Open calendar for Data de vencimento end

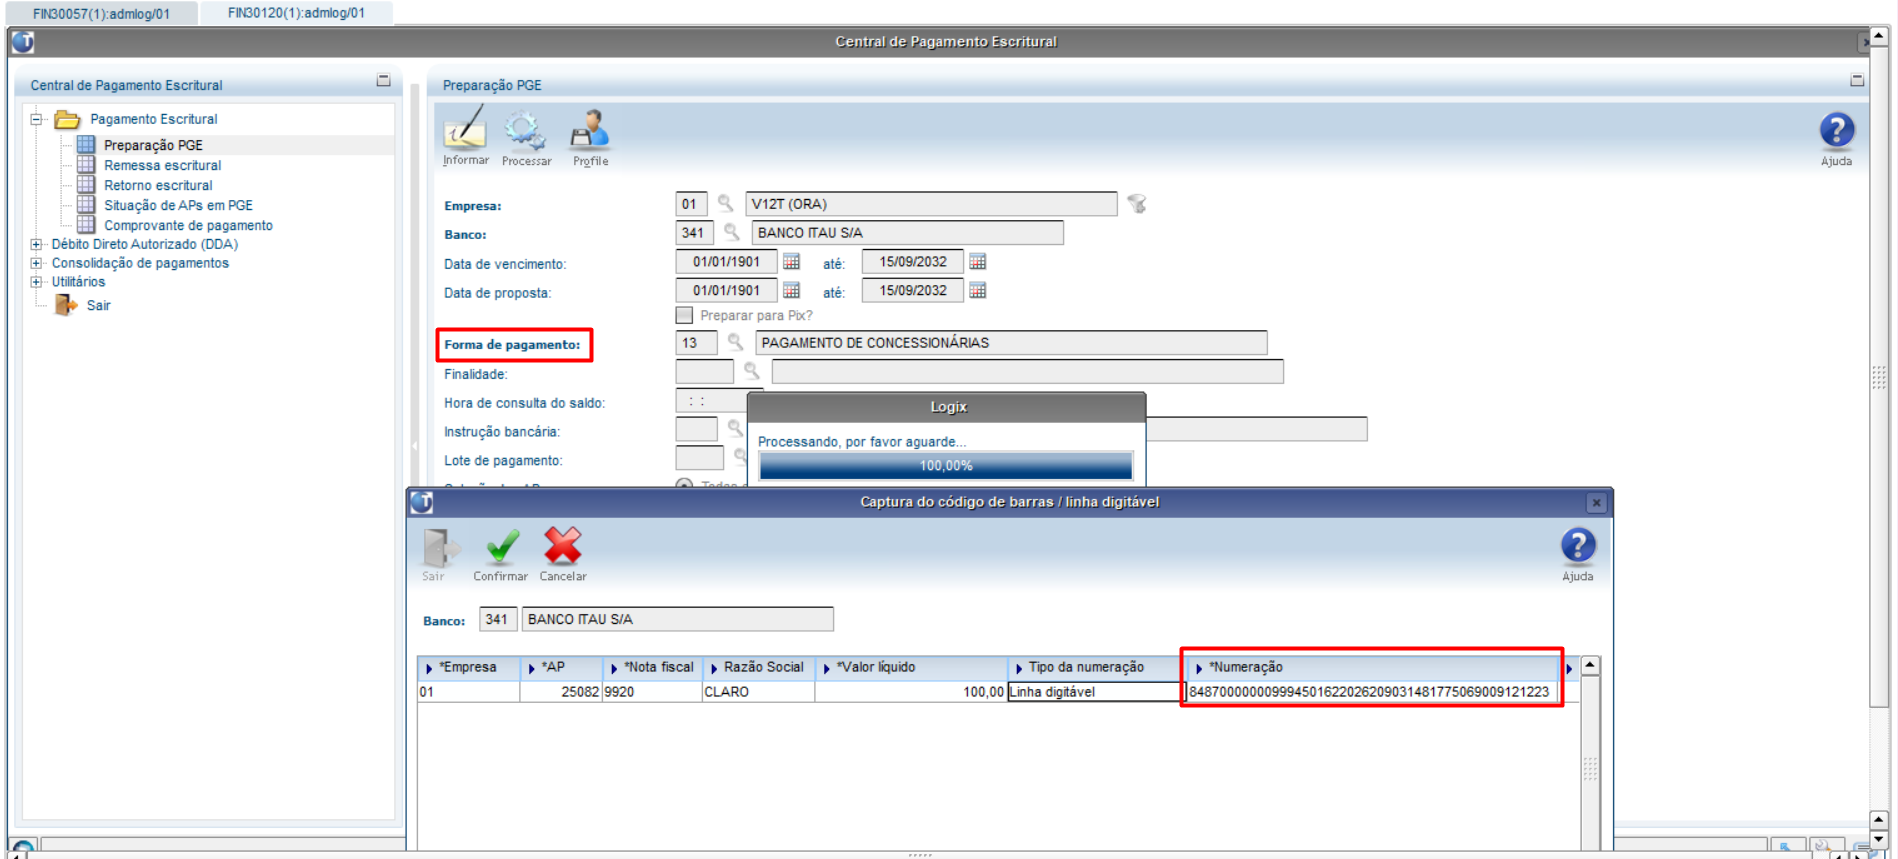tap(978, 262)
